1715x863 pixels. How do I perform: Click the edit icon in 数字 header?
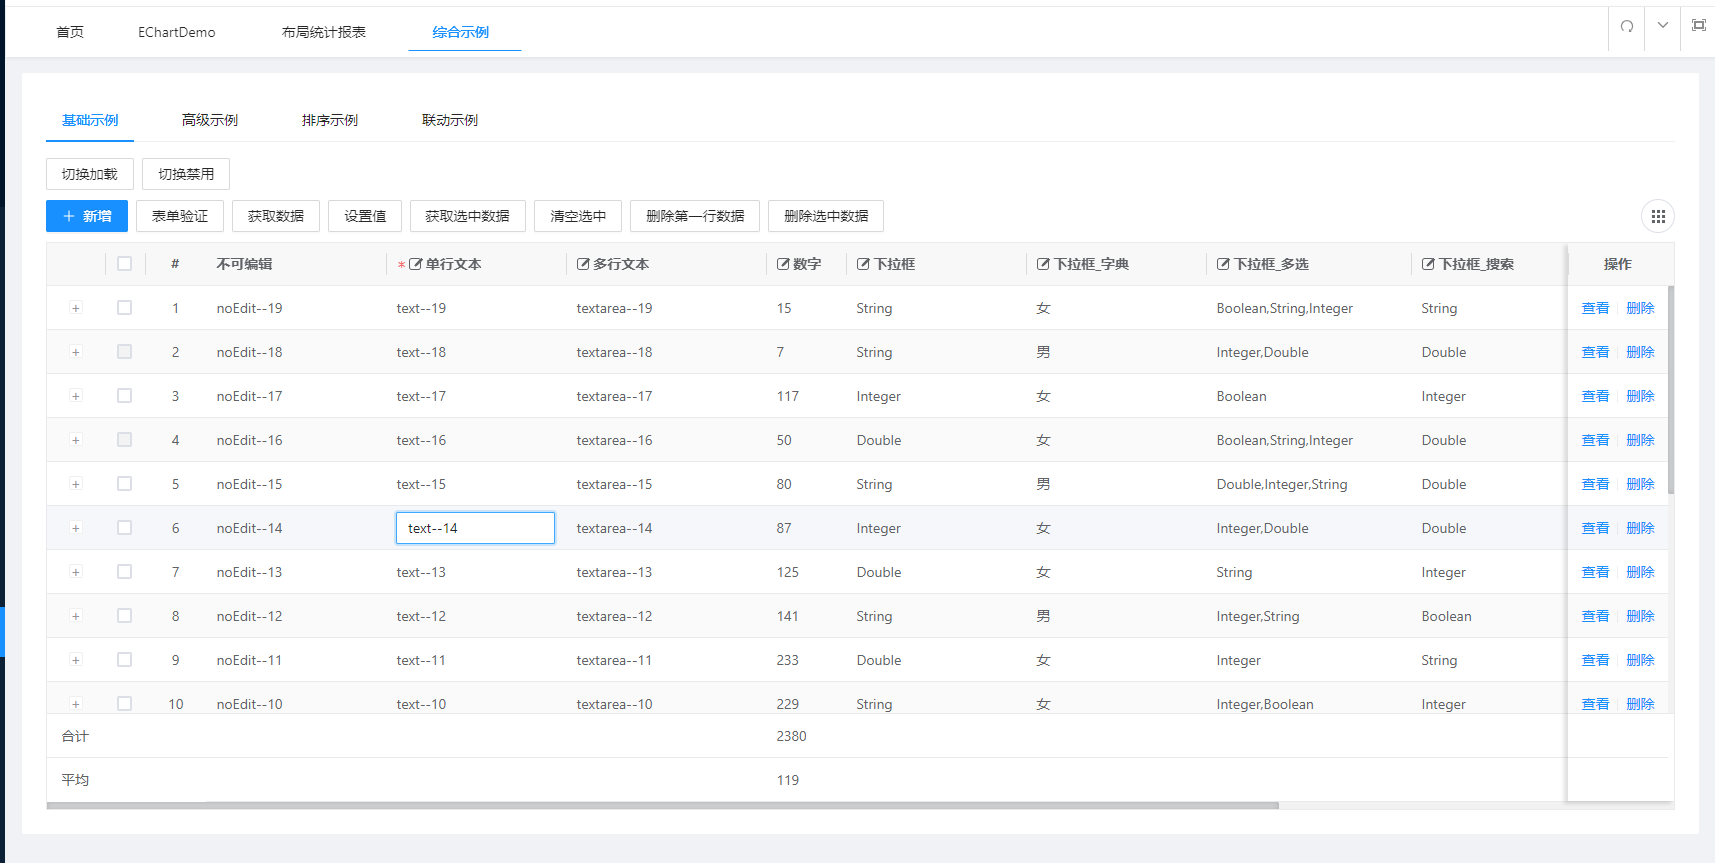(783, 264)
